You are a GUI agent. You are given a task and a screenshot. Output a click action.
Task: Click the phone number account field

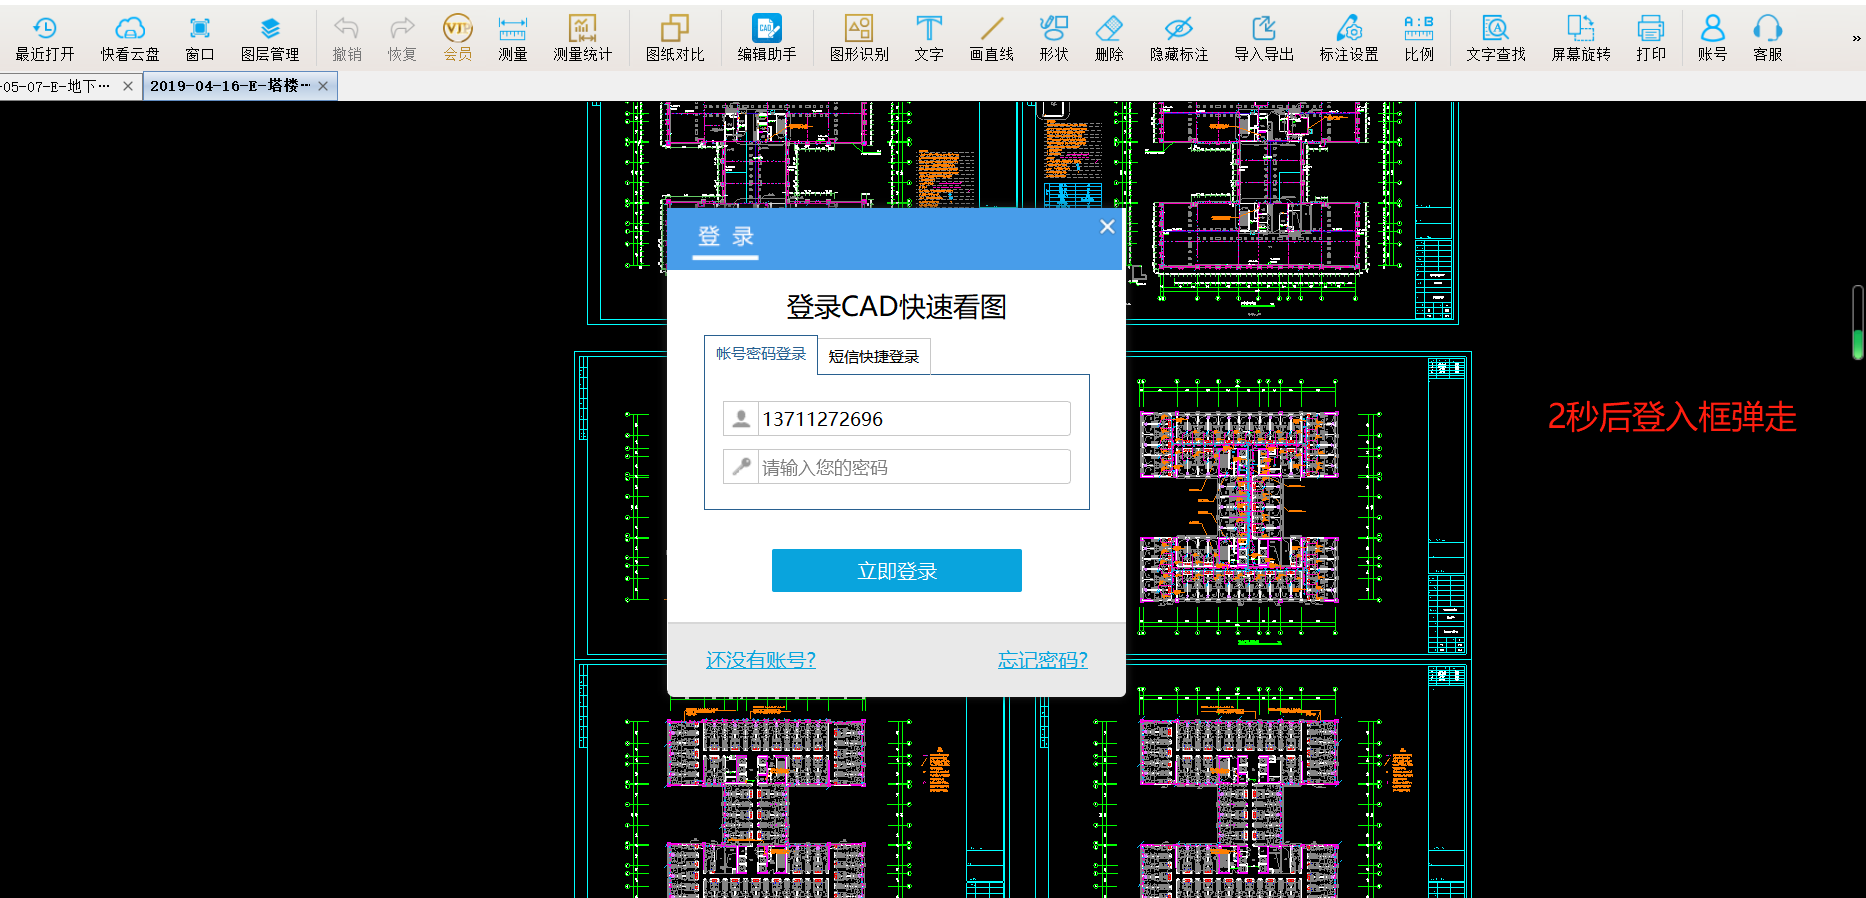coord(897,419)
